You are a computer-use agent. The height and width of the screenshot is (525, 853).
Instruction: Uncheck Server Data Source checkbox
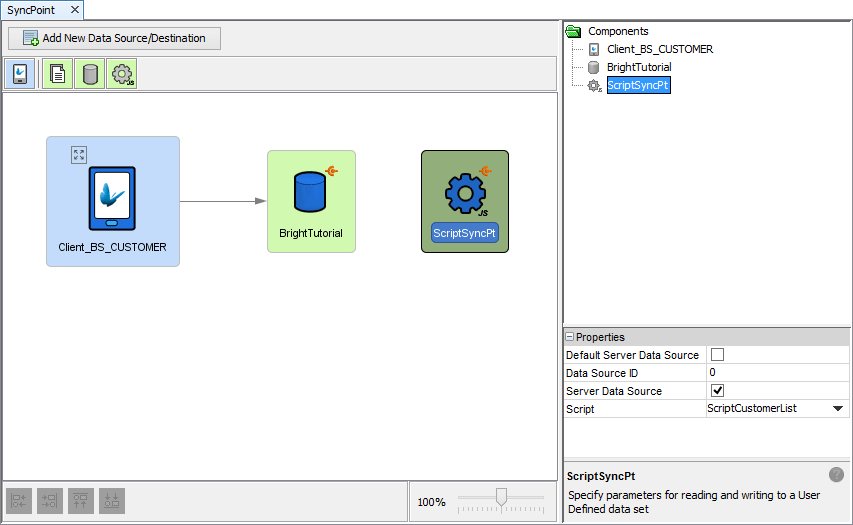coord(717,391)
